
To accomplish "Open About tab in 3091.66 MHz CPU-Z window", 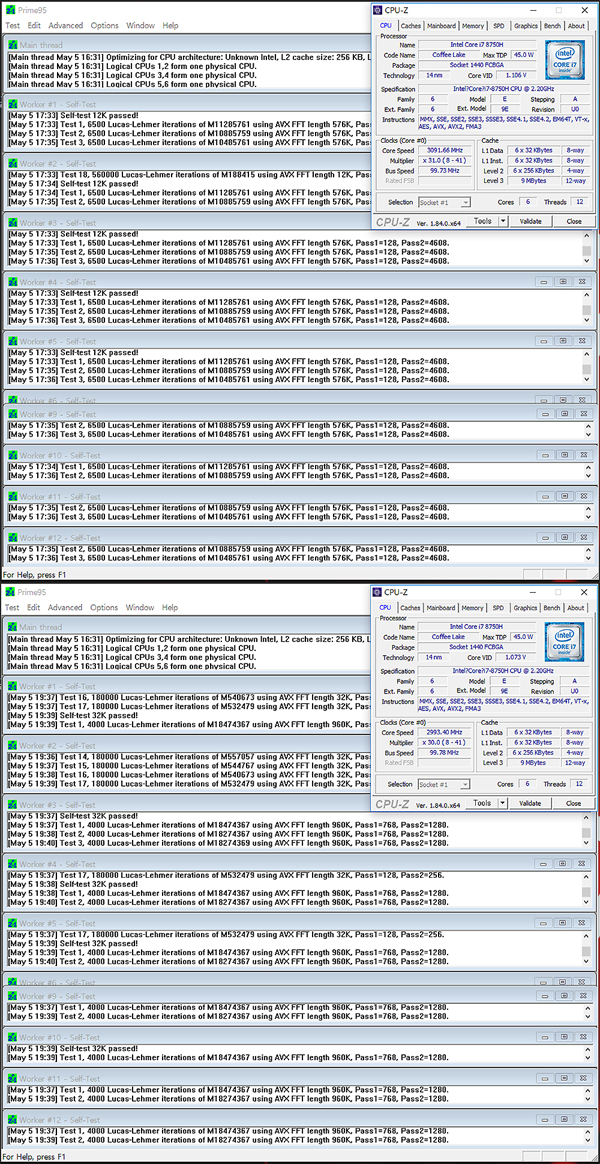I will coord(576,25).
